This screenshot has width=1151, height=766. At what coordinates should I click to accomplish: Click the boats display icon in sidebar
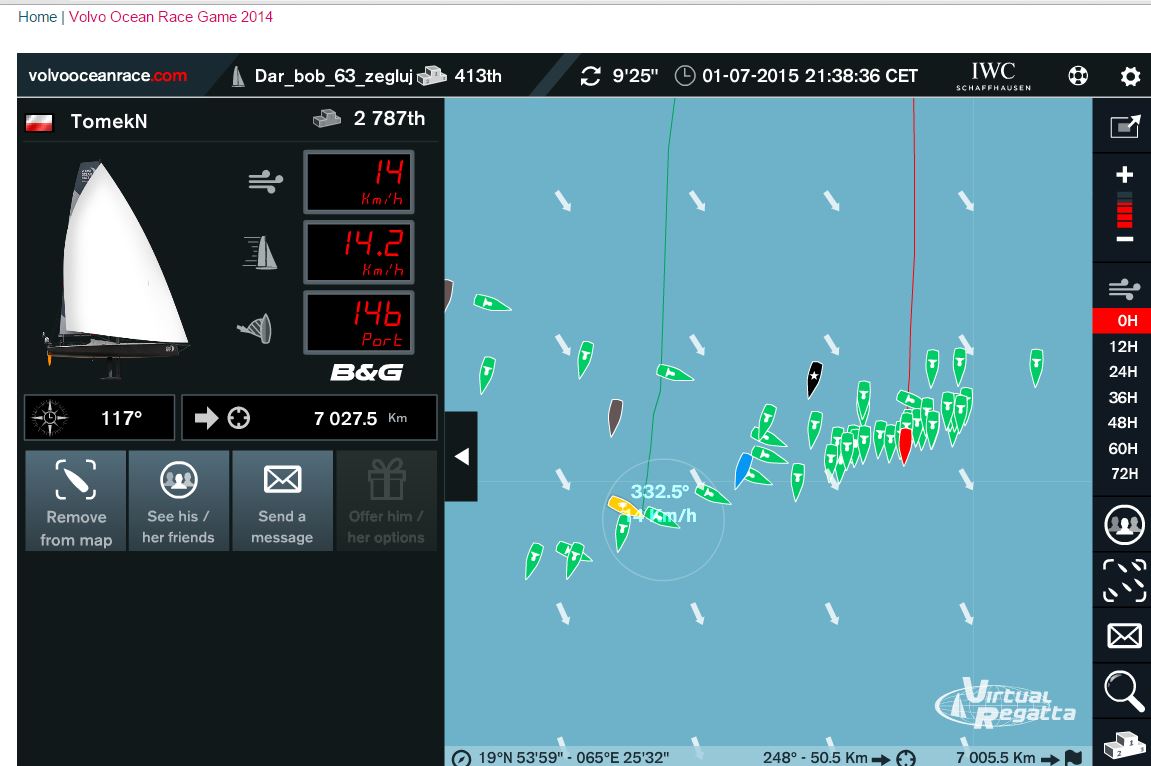(x=1124, y=580)
